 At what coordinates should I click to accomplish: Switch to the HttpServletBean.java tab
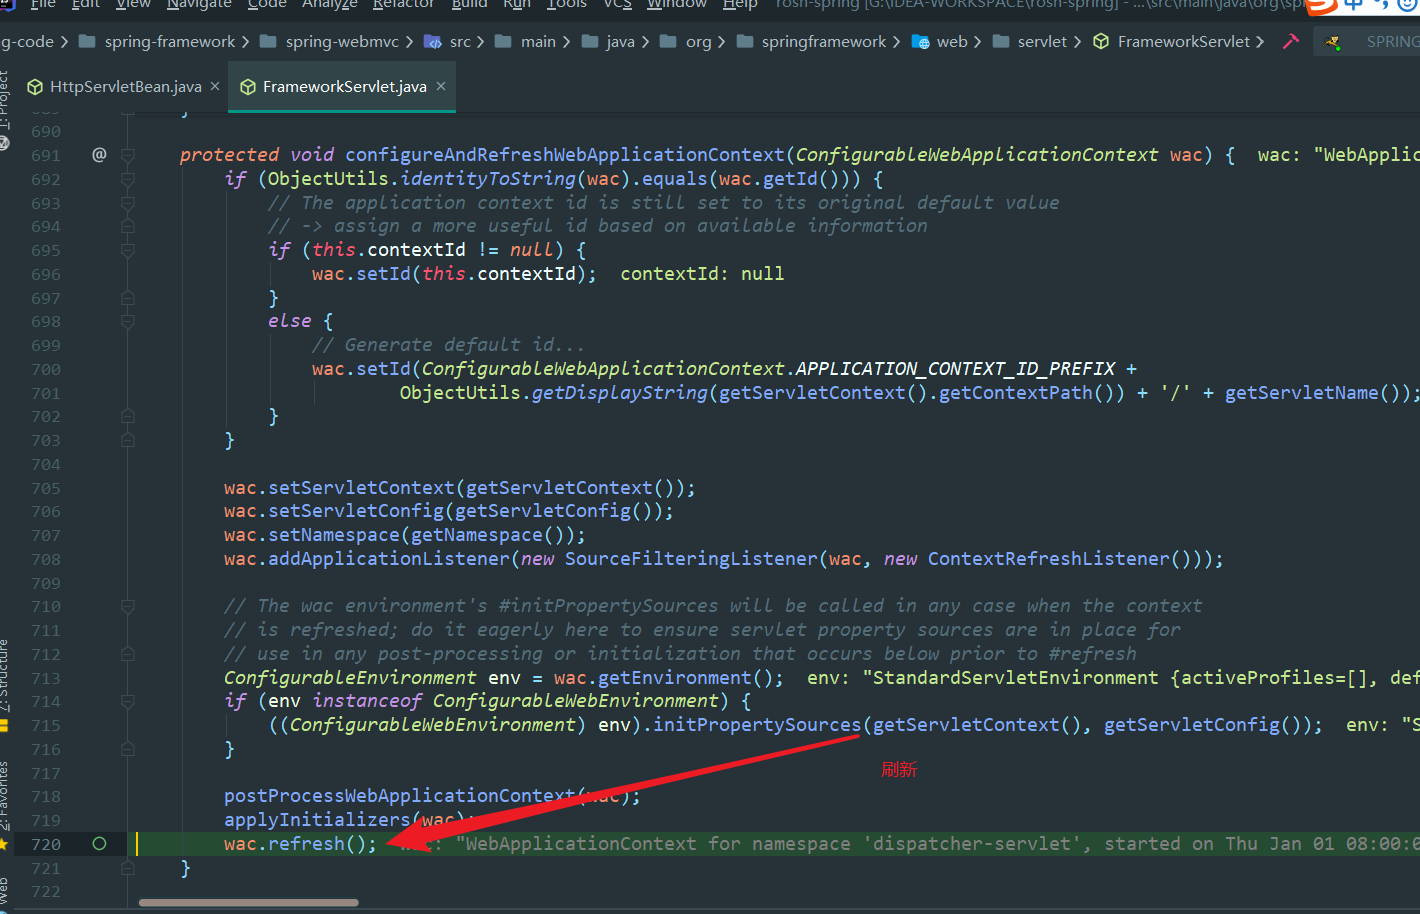pos(125,87)
